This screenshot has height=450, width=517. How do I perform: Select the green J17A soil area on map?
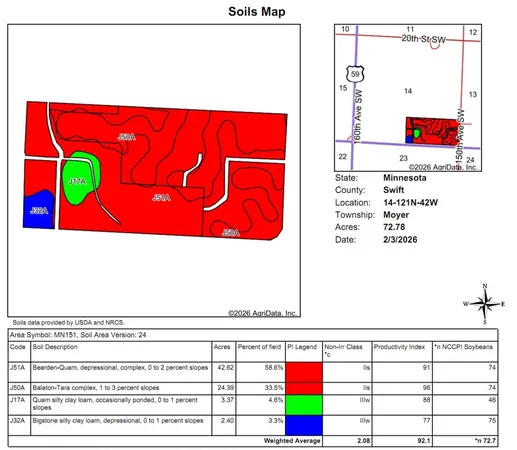point(81,178)
